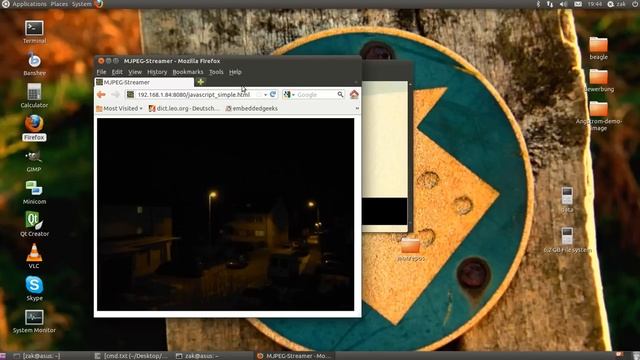
Task: Switch to MJPEG-Streamer taskbar button
Action: [x=294, y=356]
